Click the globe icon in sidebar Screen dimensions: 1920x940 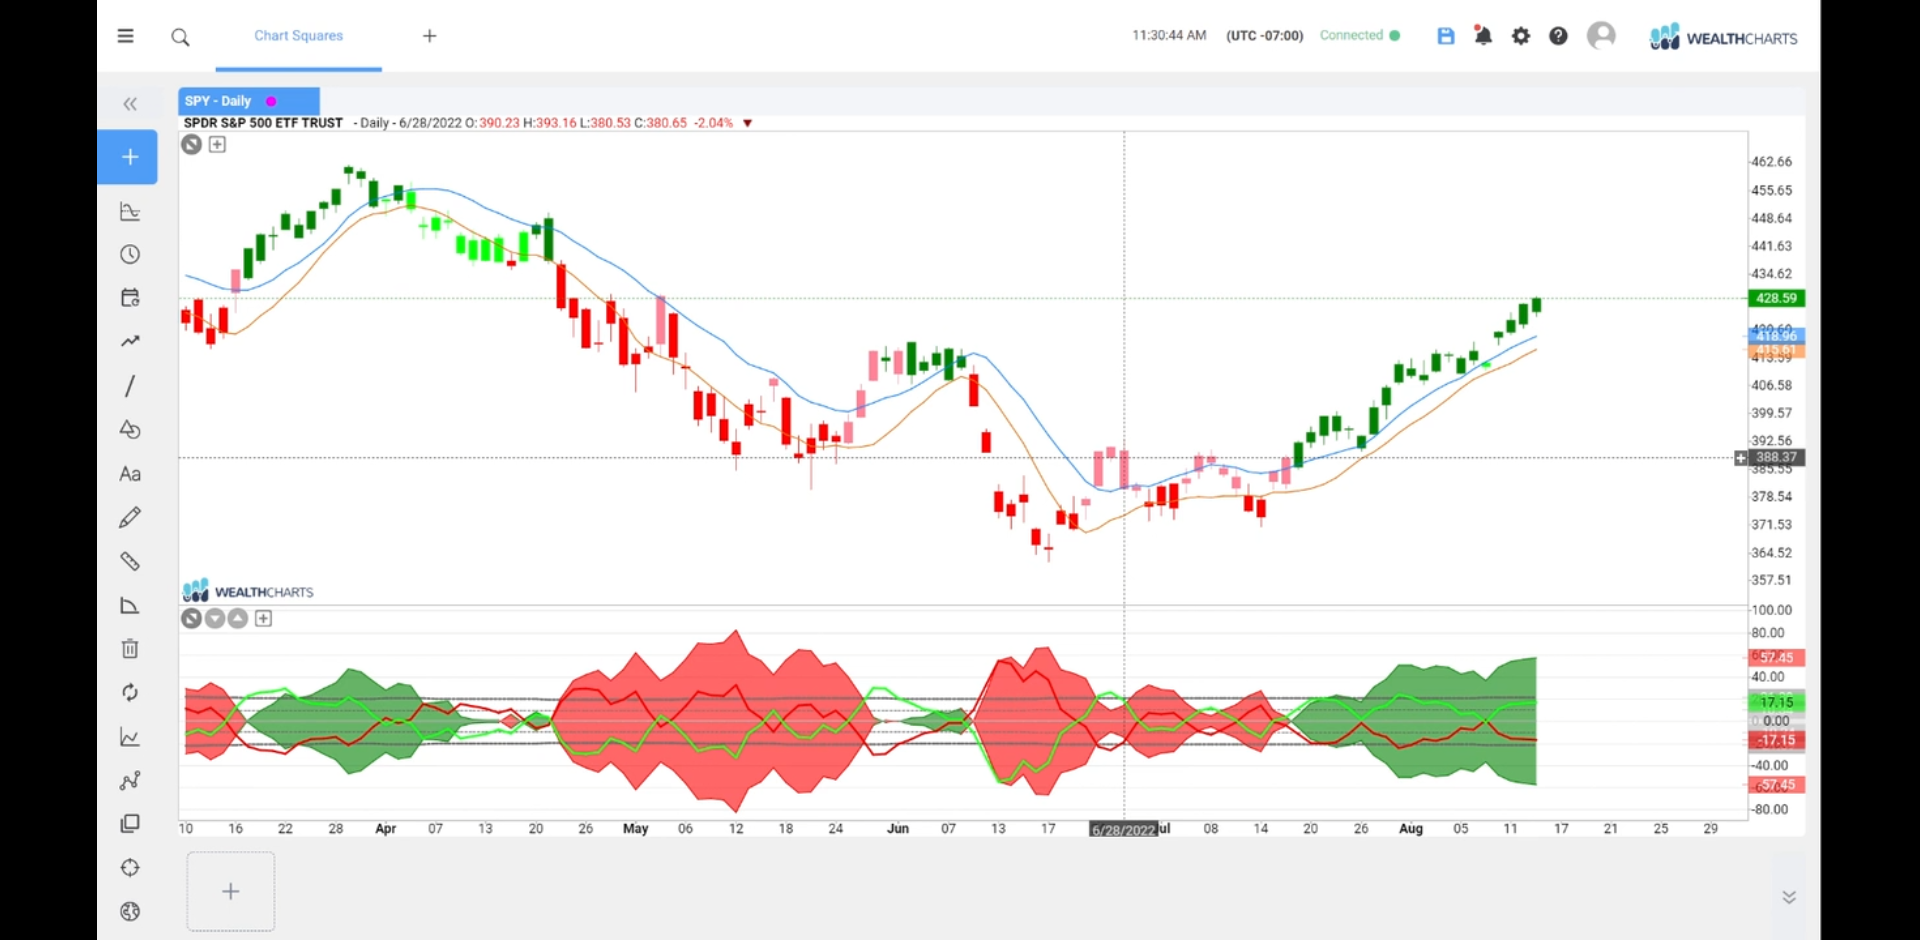[130, 912]
